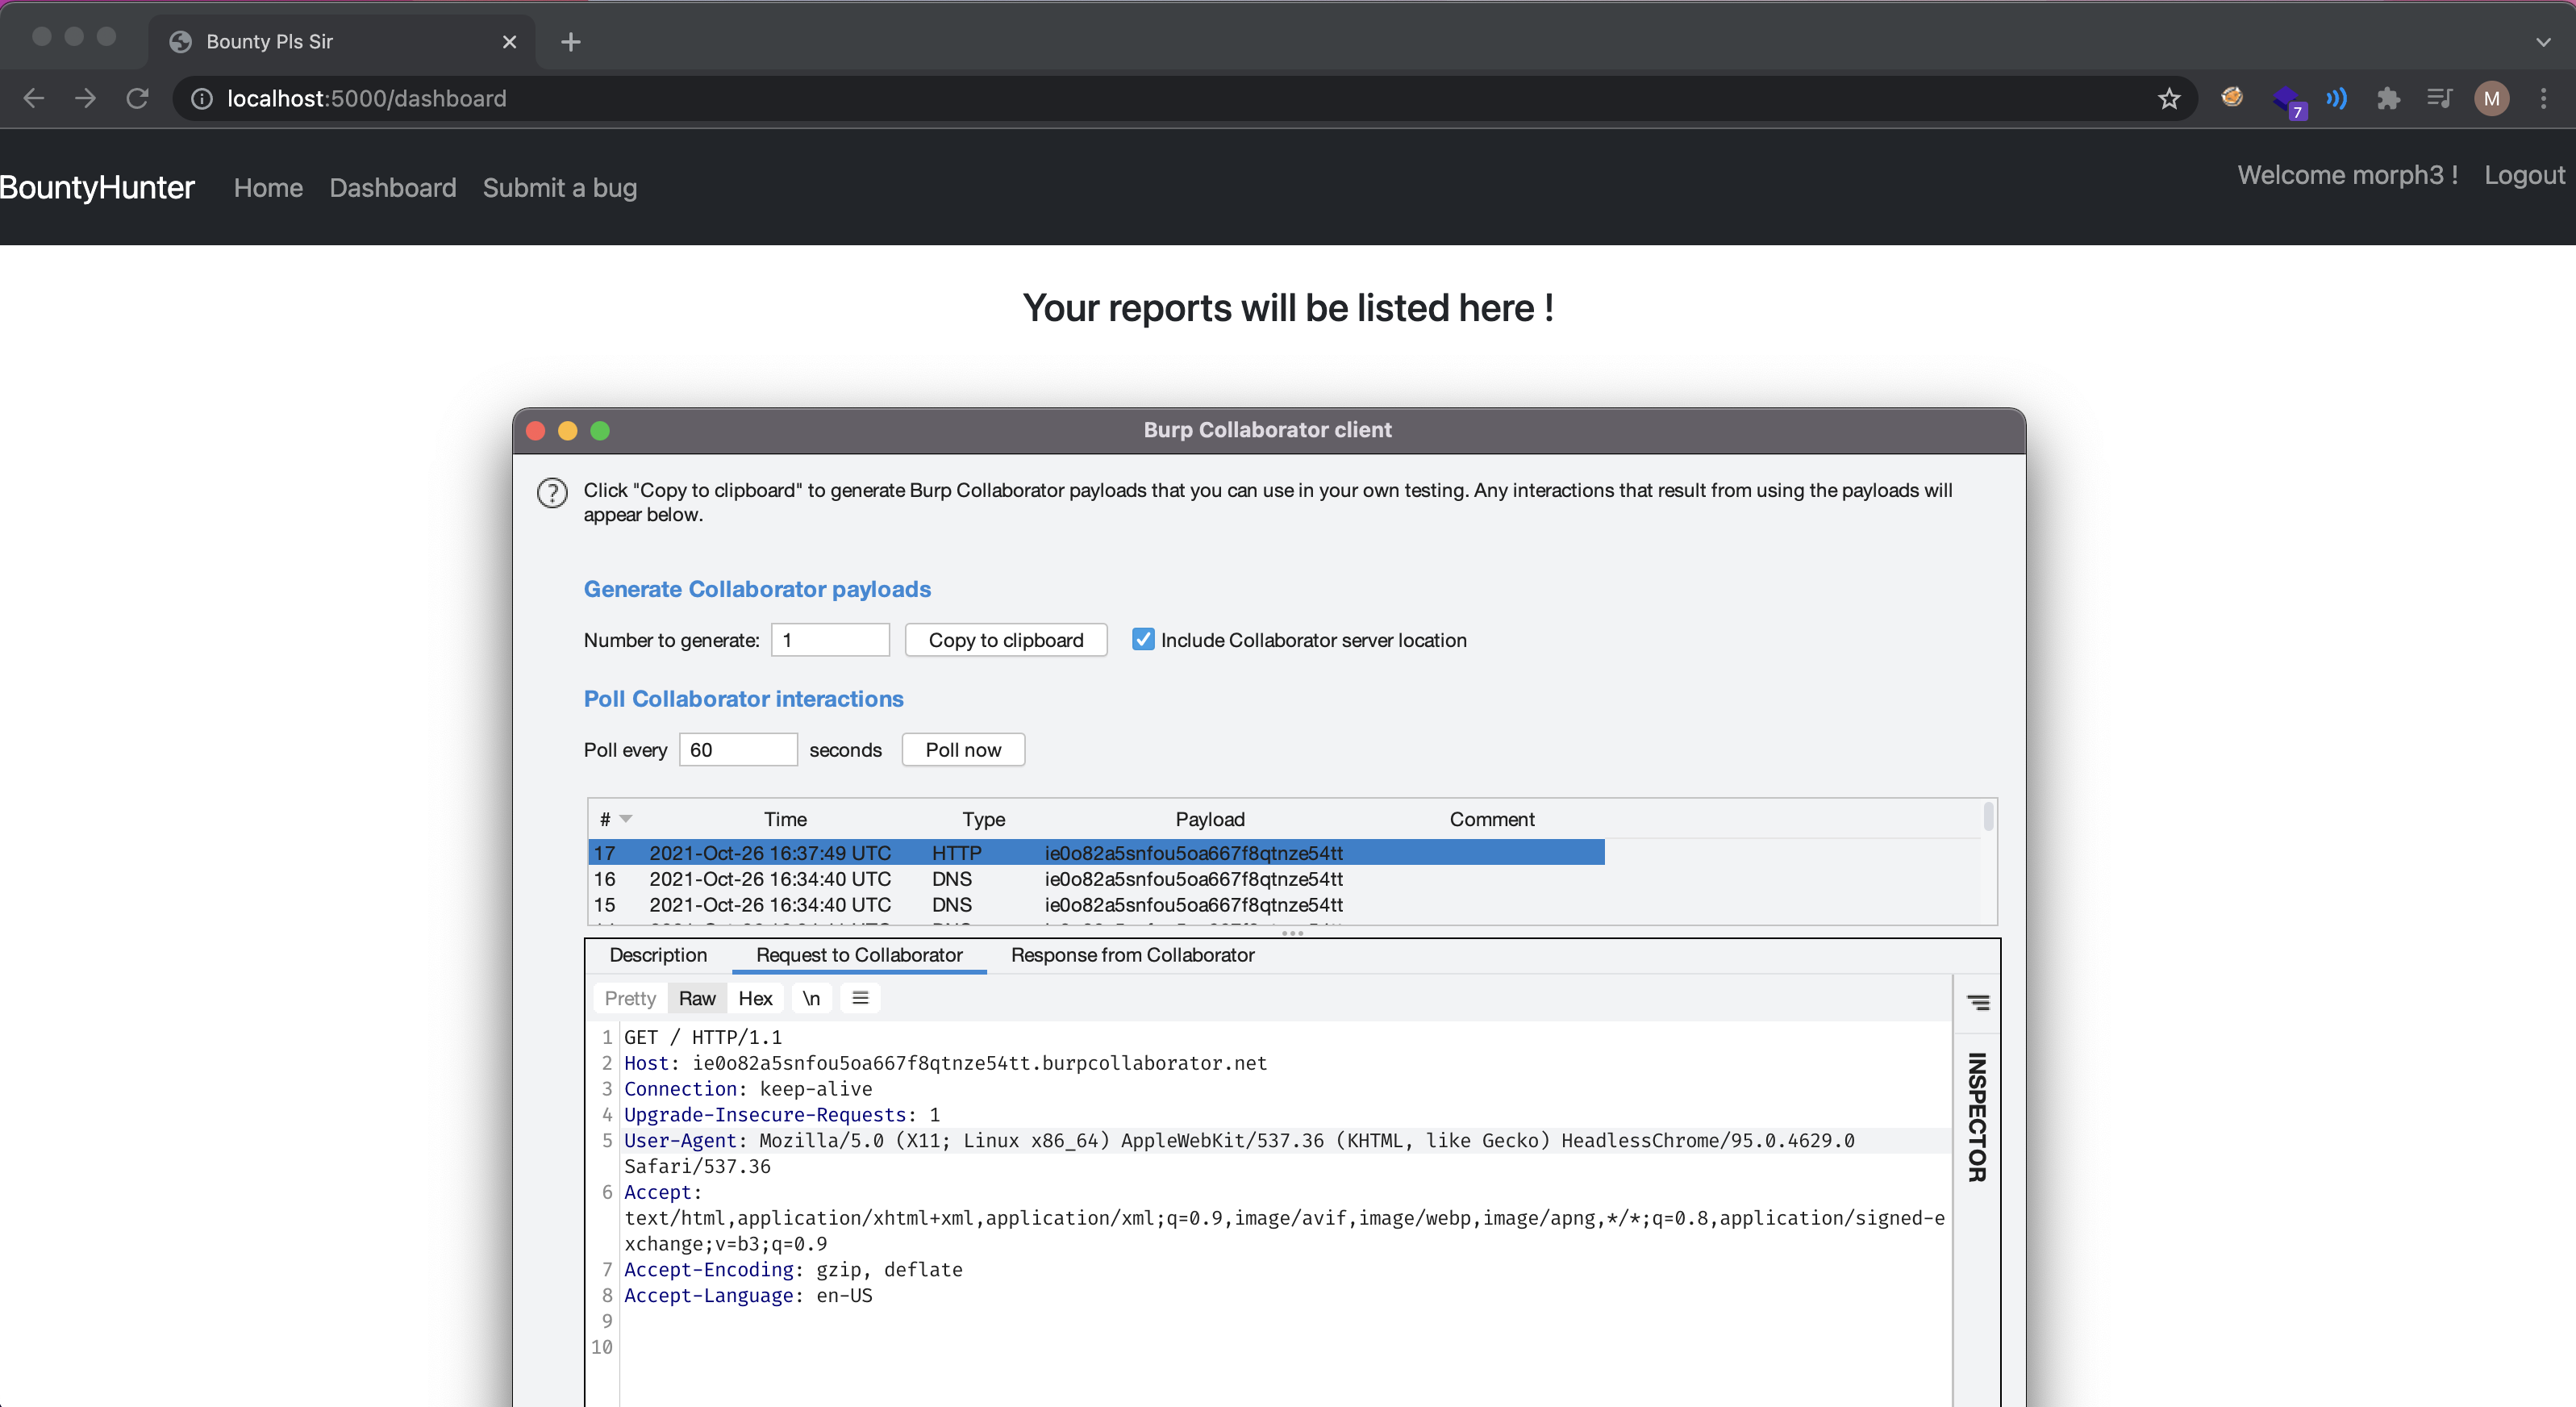Click the BountyHunter brand logo
The image size is (2576, 1407).
click(x=97, y=187)
